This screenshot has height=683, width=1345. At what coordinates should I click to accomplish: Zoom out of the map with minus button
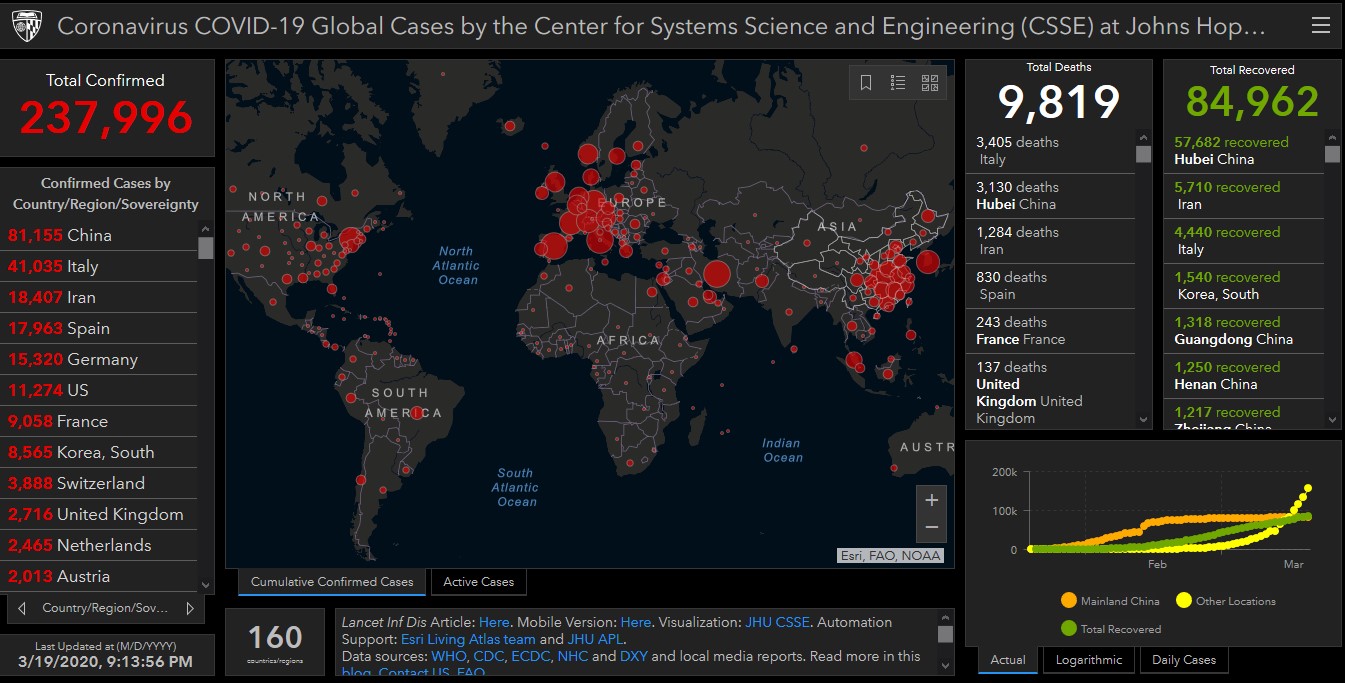coord(931,527)
